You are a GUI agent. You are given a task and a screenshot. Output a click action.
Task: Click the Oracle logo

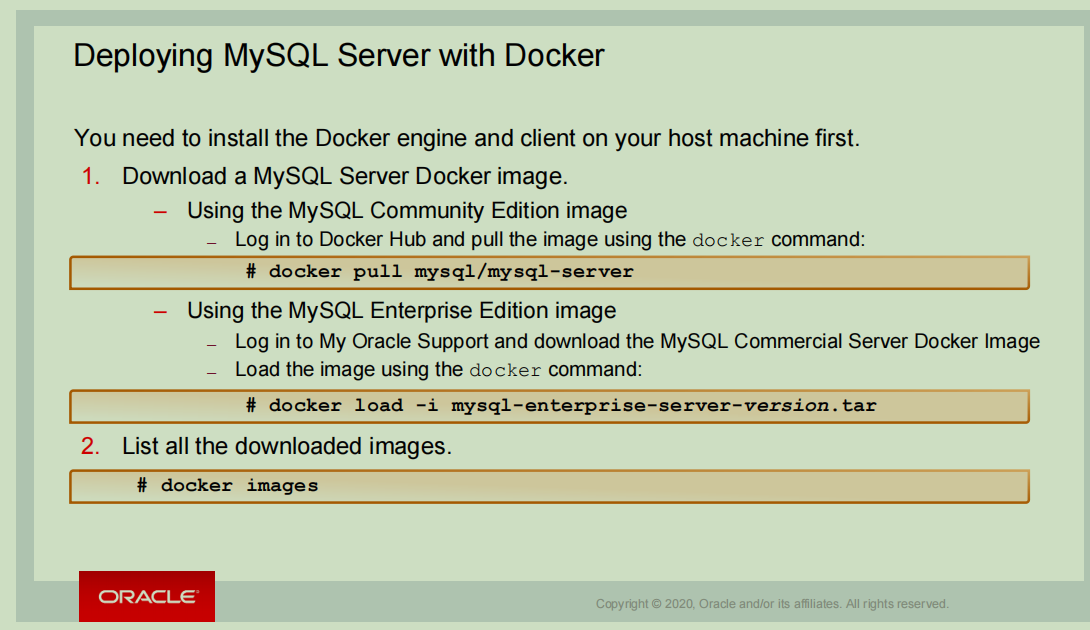click(147, 596)
